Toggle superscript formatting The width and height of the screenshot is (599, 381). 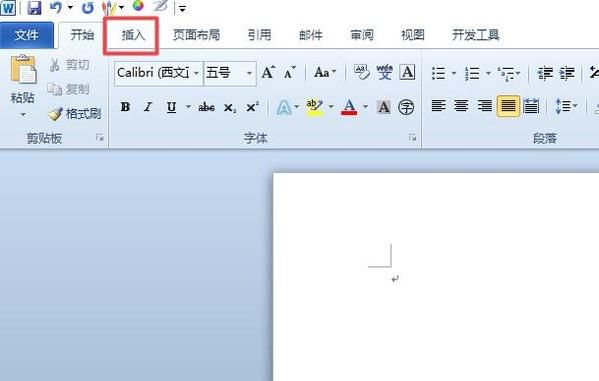(253, 107)
